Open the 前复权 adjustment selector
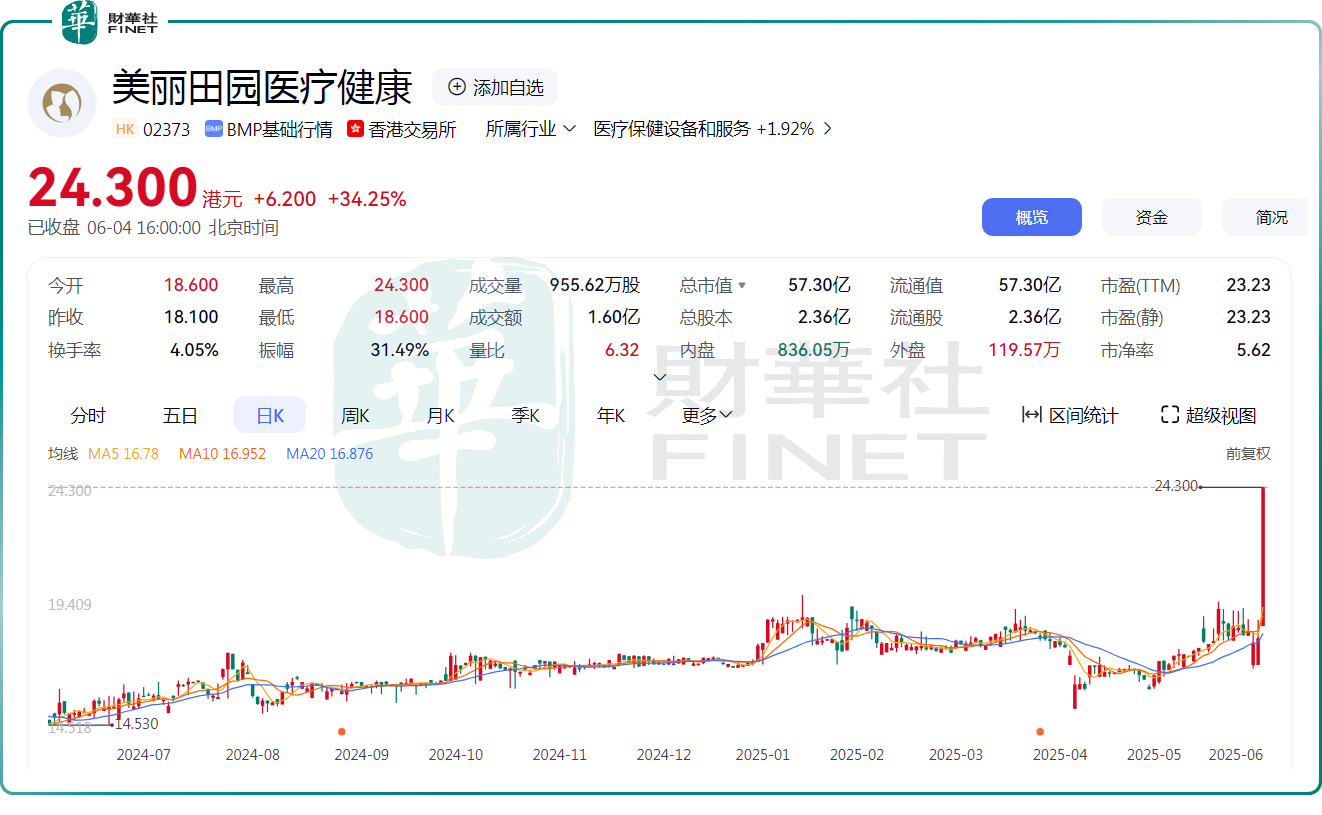Viewport: 1322px width, 815px height. point(1248,453)
